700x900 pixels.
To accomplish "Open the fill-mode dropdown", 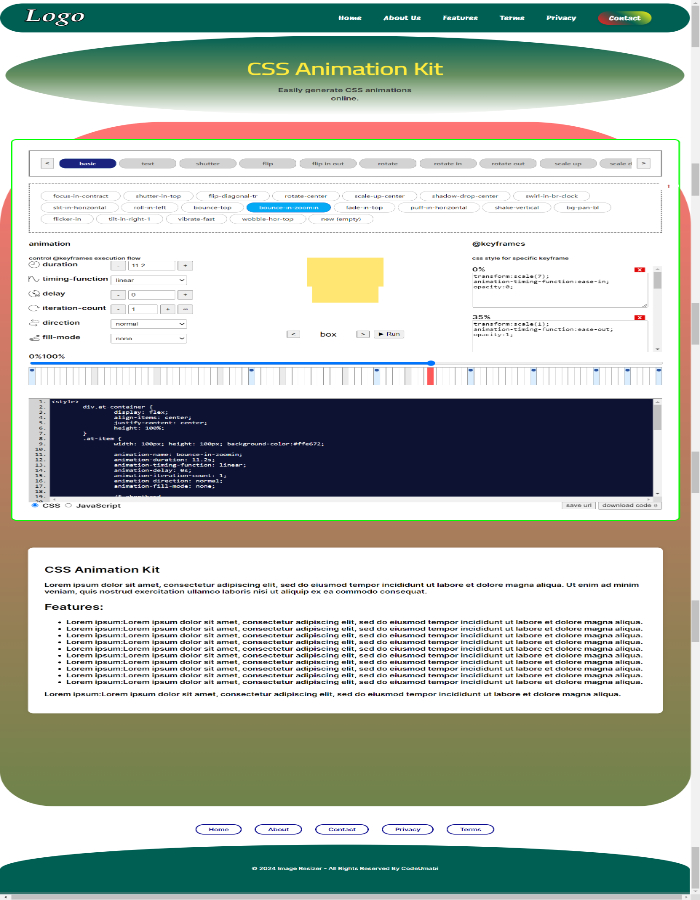I will click(x=148, y=339).
